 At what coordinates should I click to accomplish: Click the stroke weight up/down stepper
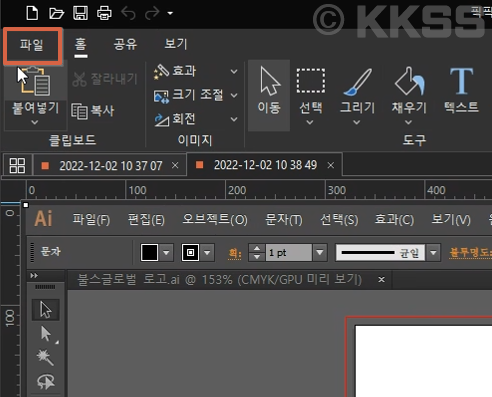(257, 253)
